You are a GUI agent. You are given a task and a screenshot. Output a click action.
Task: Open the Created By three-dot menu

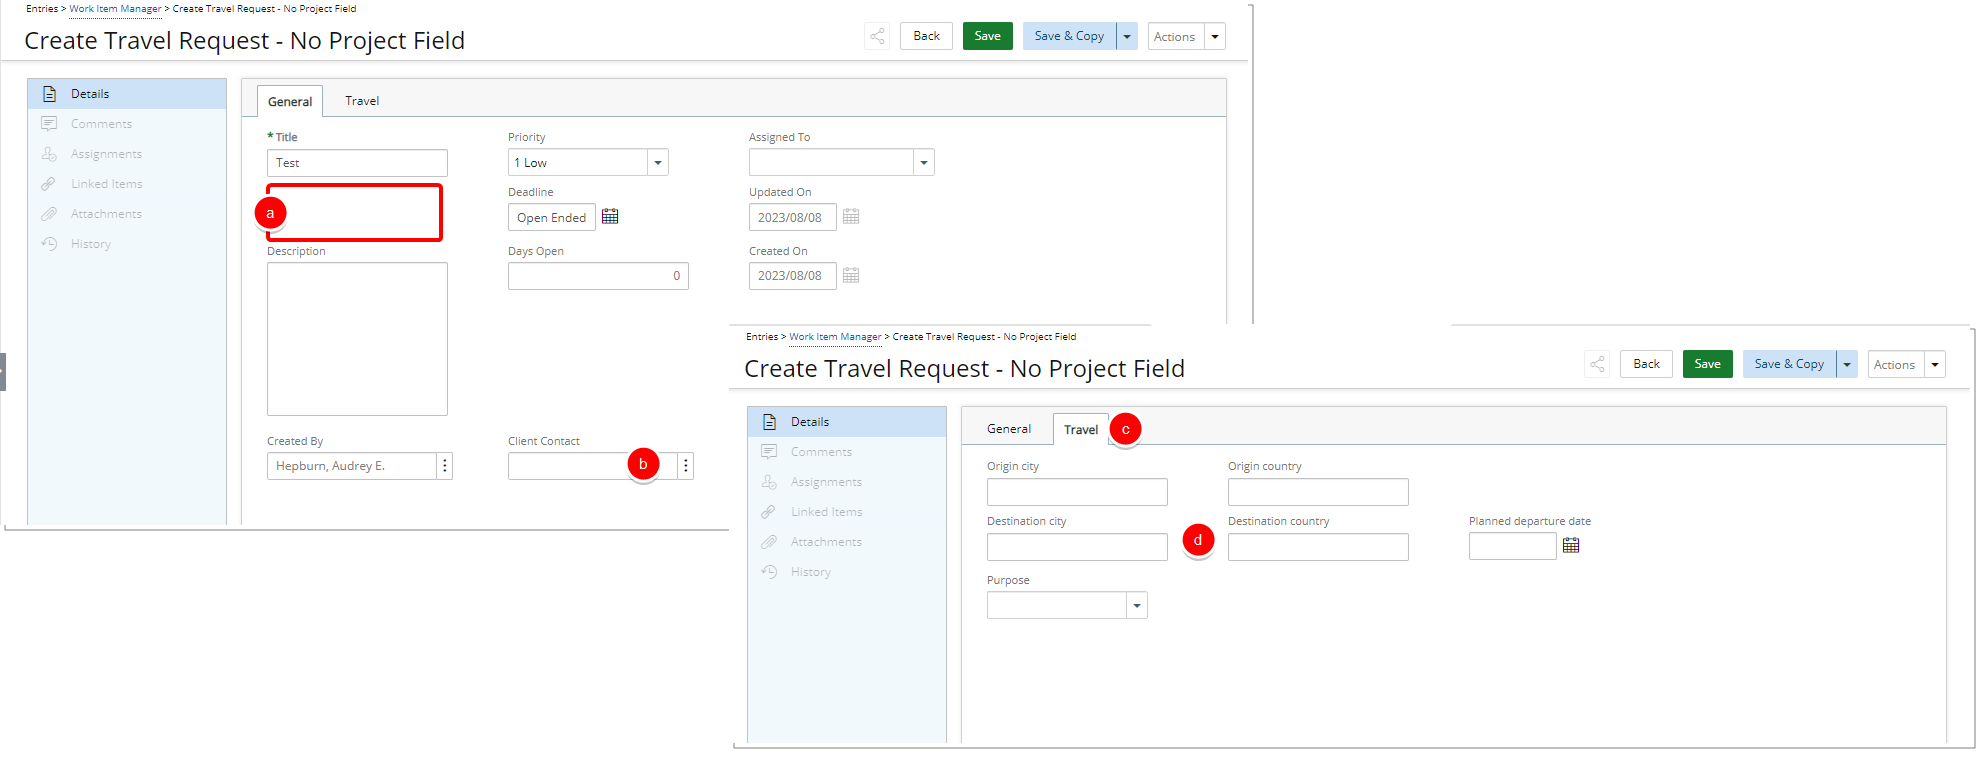[445, 466]
